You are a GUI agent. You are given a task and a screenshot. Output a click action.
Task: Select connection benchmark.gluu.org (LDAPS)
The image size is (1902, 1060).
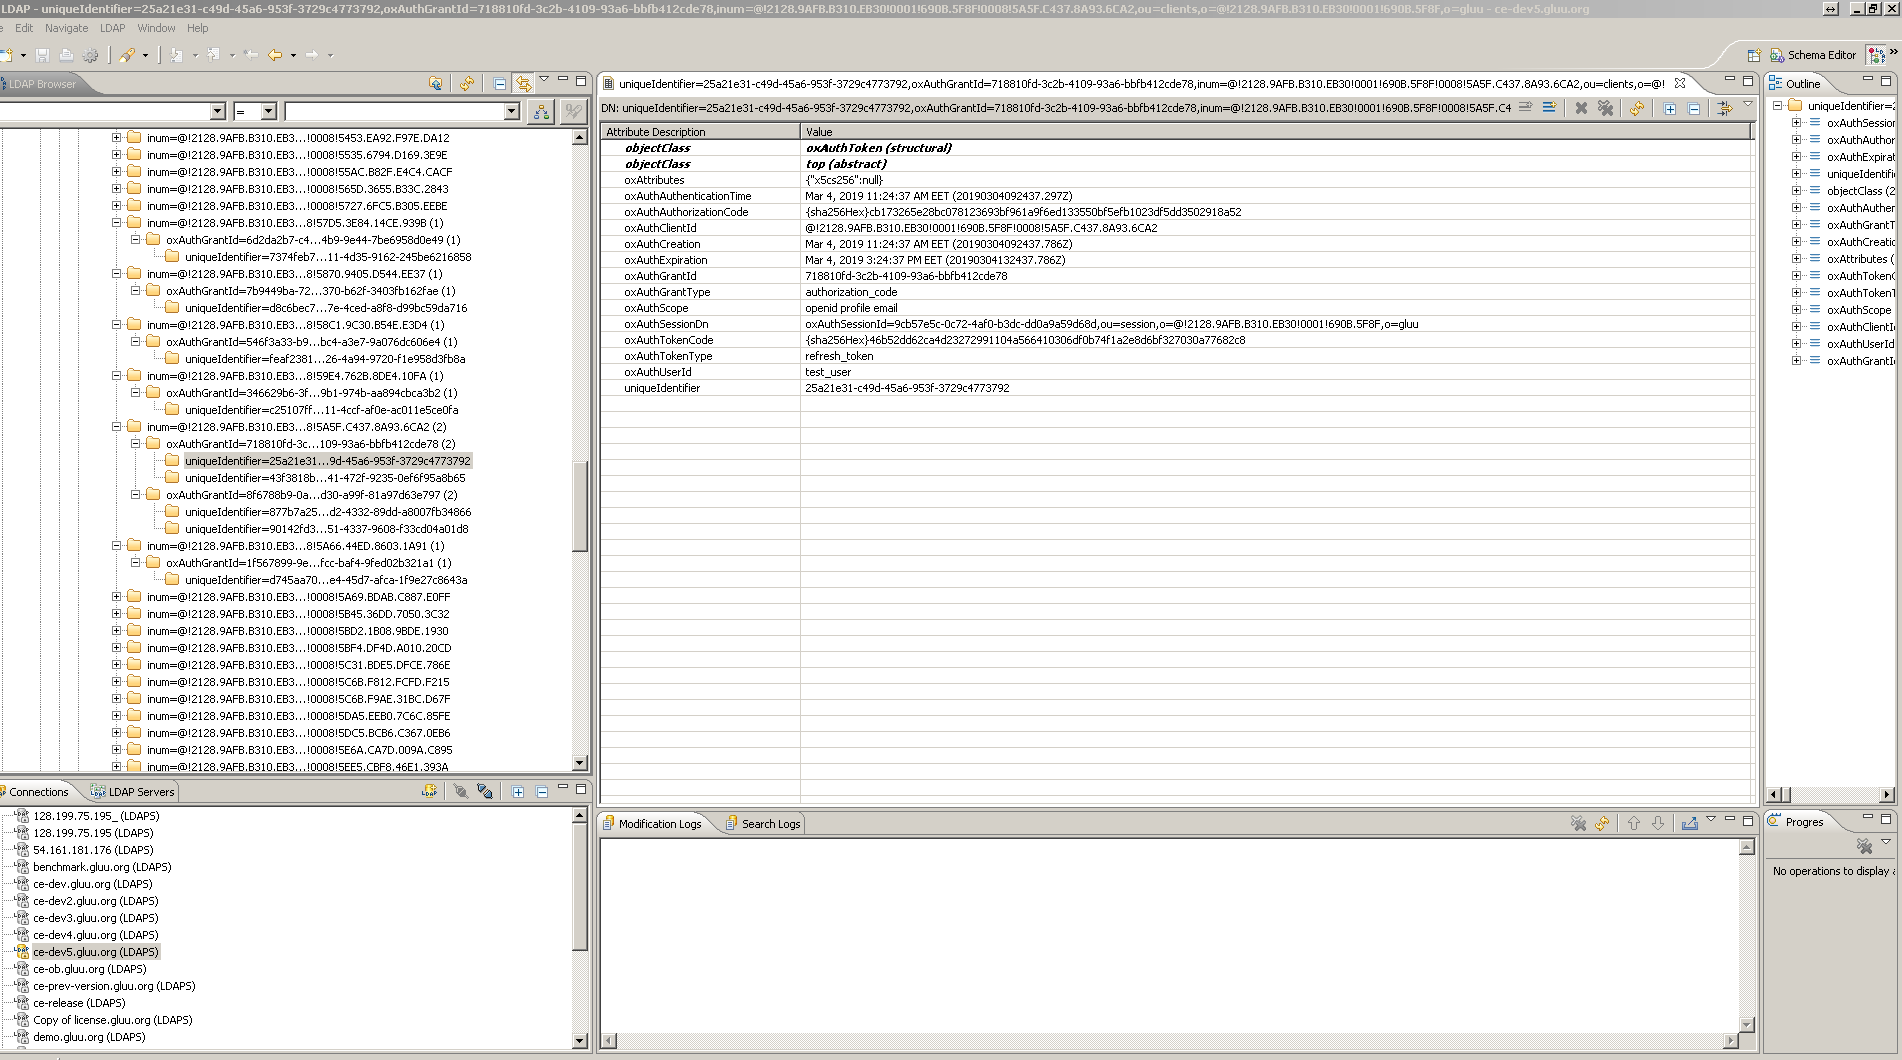pos(100,867)
